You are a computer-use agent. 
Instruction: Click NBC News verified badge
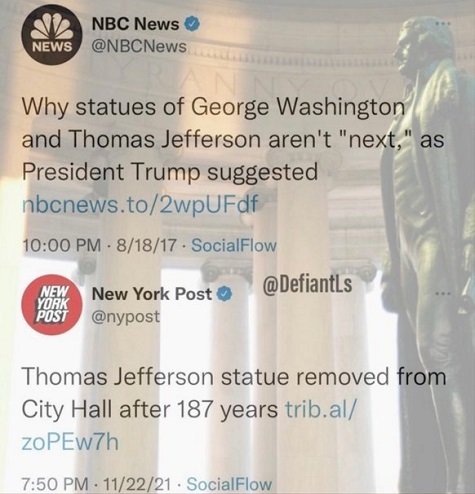click(x=192, y=24)
